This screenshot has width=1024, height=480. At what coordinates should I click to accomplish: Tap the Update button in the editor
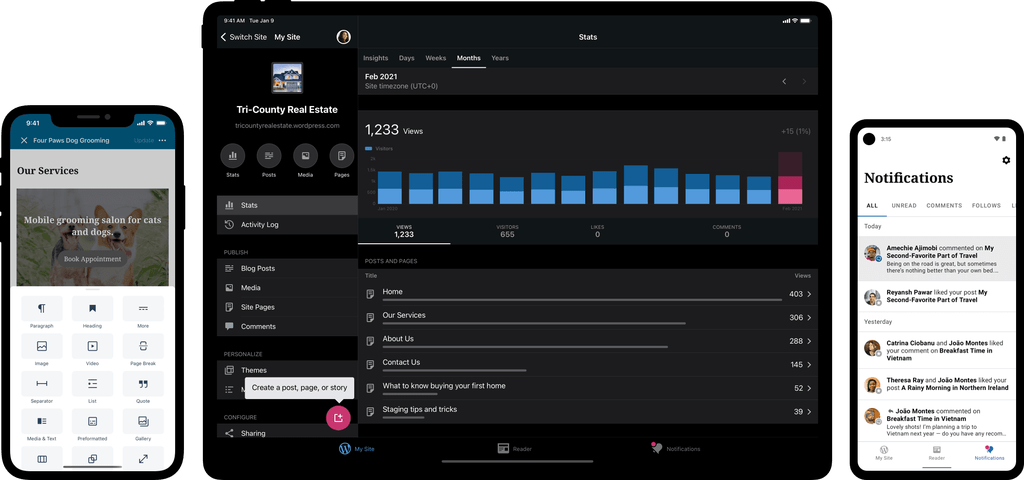(144, 140)
